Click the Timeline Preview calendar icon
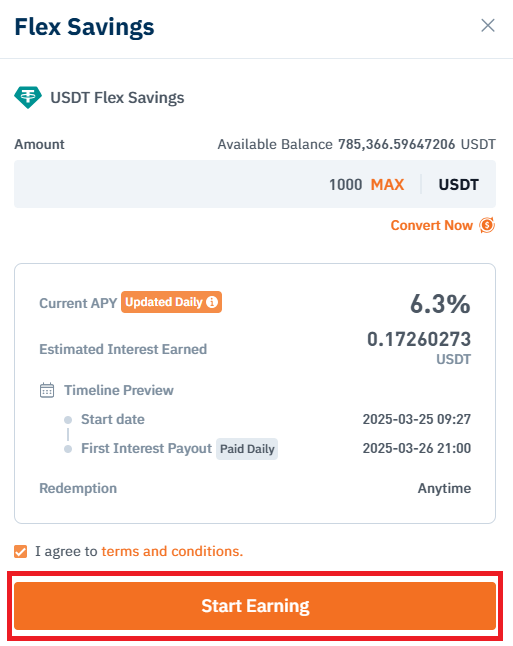Viewport: 513px width, 646px height. pos(47,390)
